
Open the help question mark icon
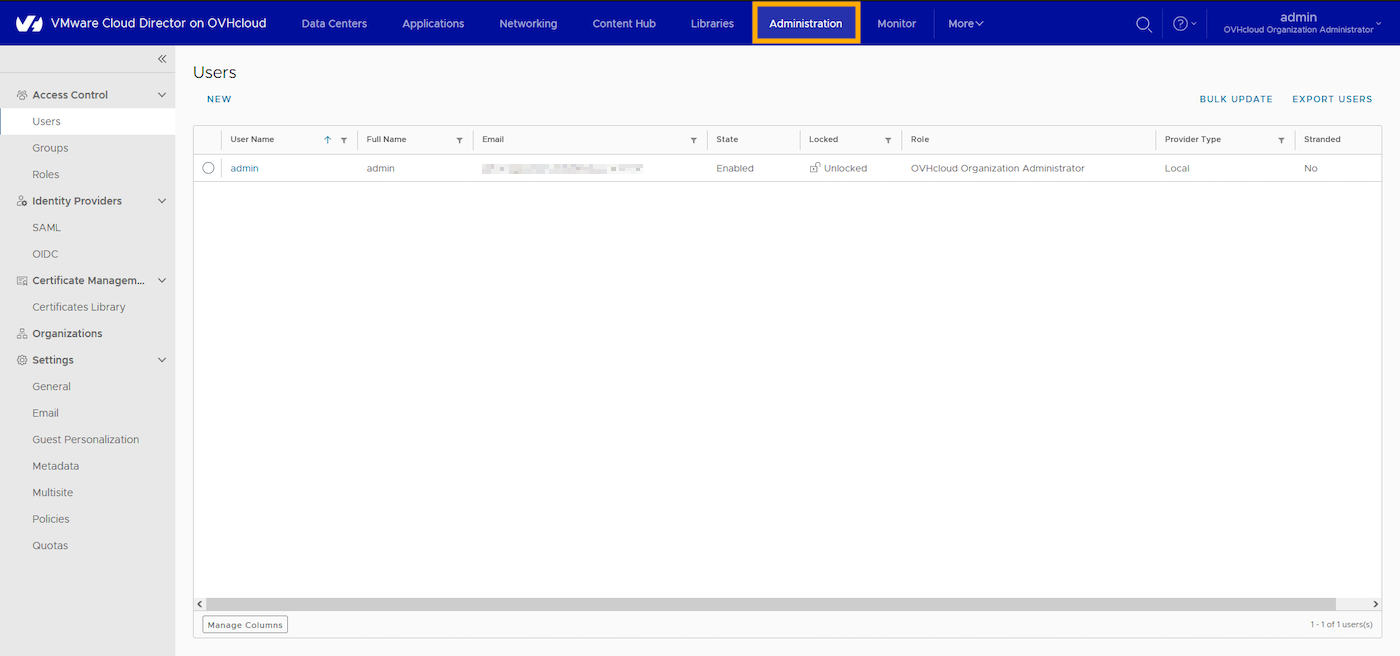click(x=1180, y=24)
